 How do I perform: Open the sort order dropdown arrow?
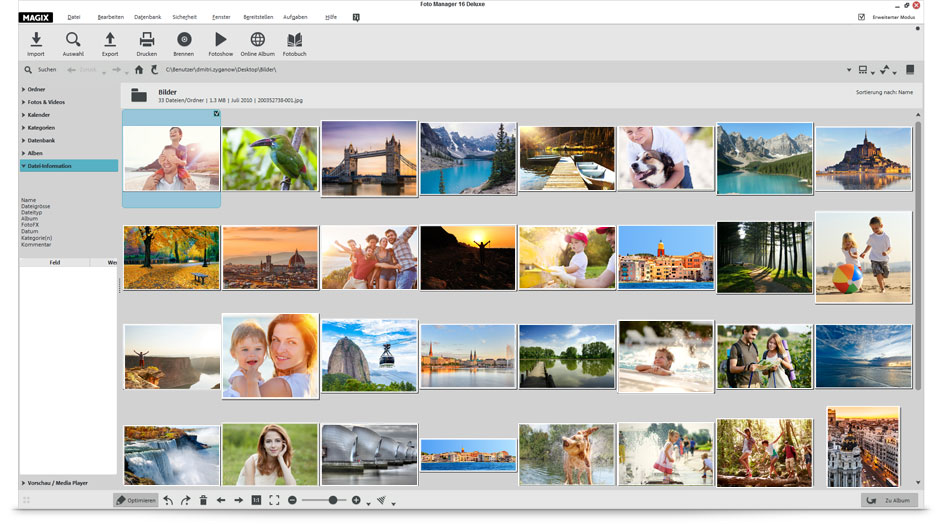click(894, 73)
